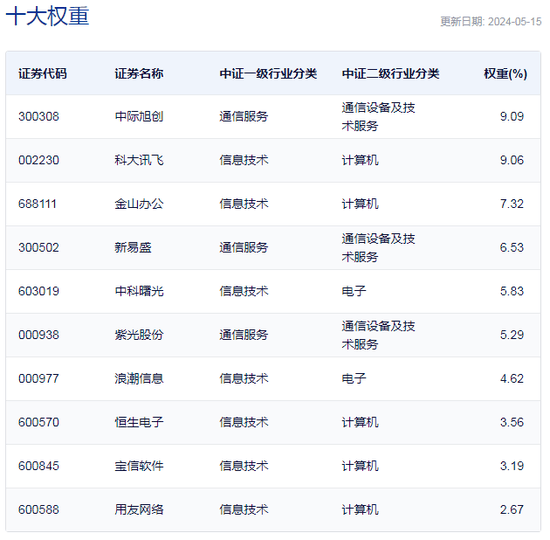The height and width of the screenshot is (540, 550).
Task: Select the stock name 用友网络
Action: [x=139, y=510]
